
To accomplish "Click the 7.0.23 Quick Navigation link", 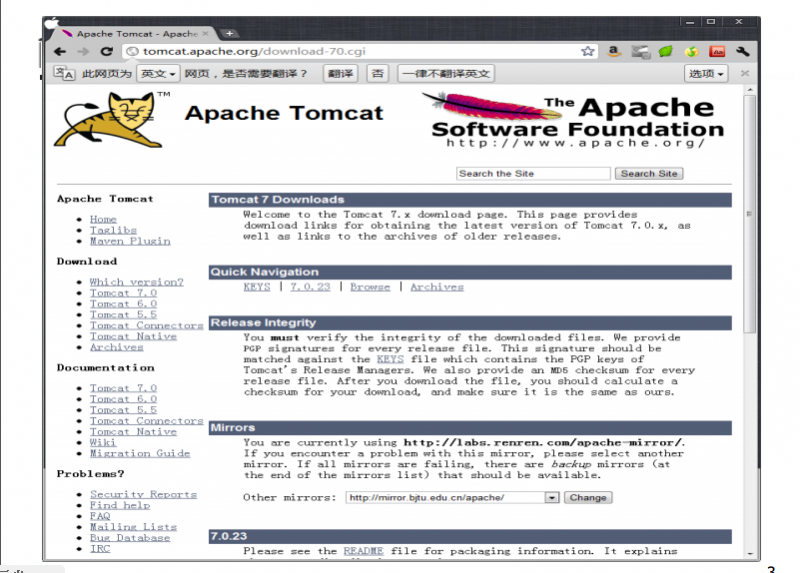I will click(x=310, y=287).
